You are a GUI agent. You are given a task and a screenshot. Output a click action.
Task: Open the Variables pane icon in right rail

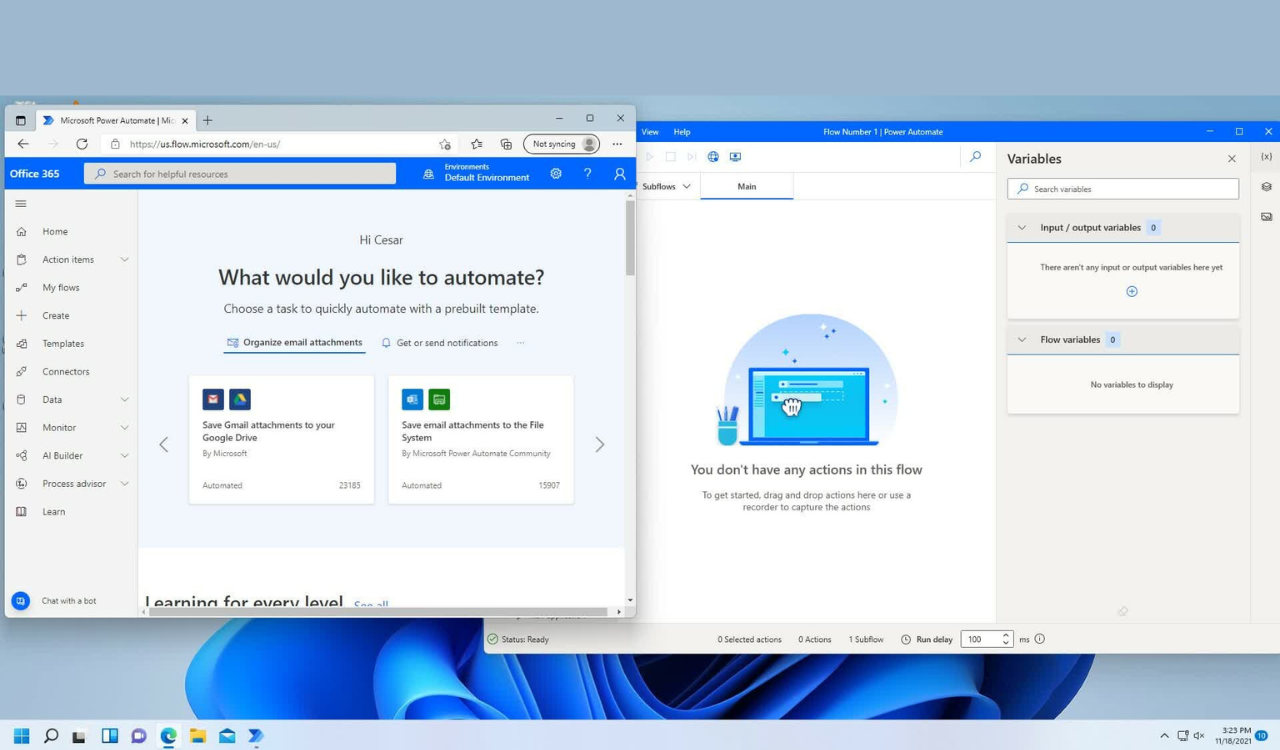coord(1266,157)
